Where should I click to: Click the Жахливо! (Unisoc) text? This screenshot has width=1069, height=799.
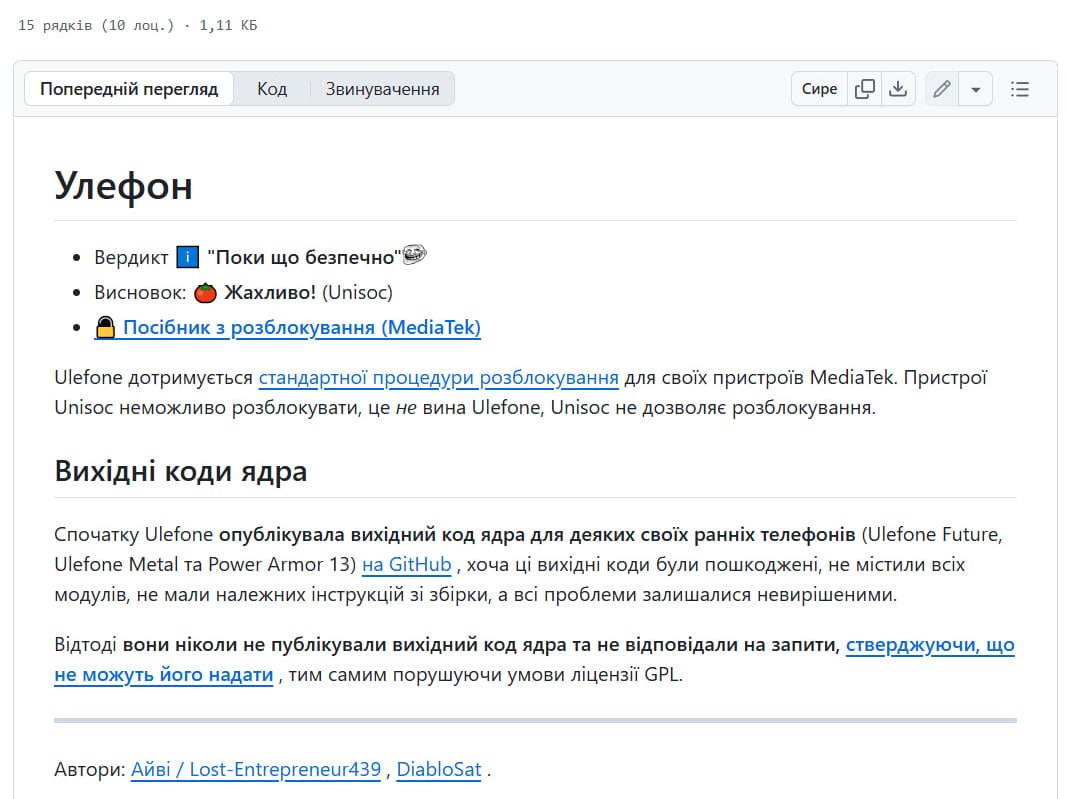coord(308,292)
